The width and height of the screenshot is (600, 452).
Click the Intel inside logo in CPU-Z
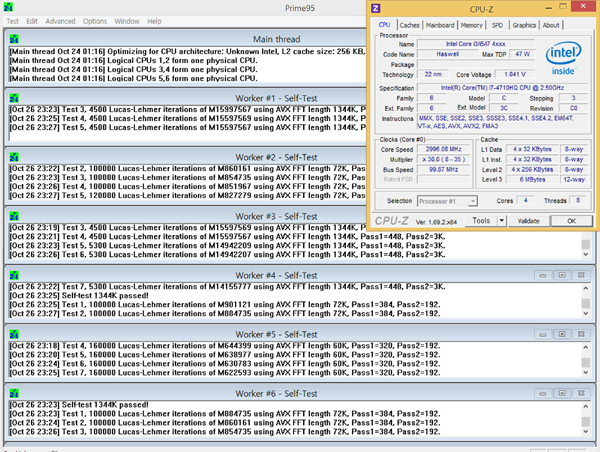click(563, 58)
